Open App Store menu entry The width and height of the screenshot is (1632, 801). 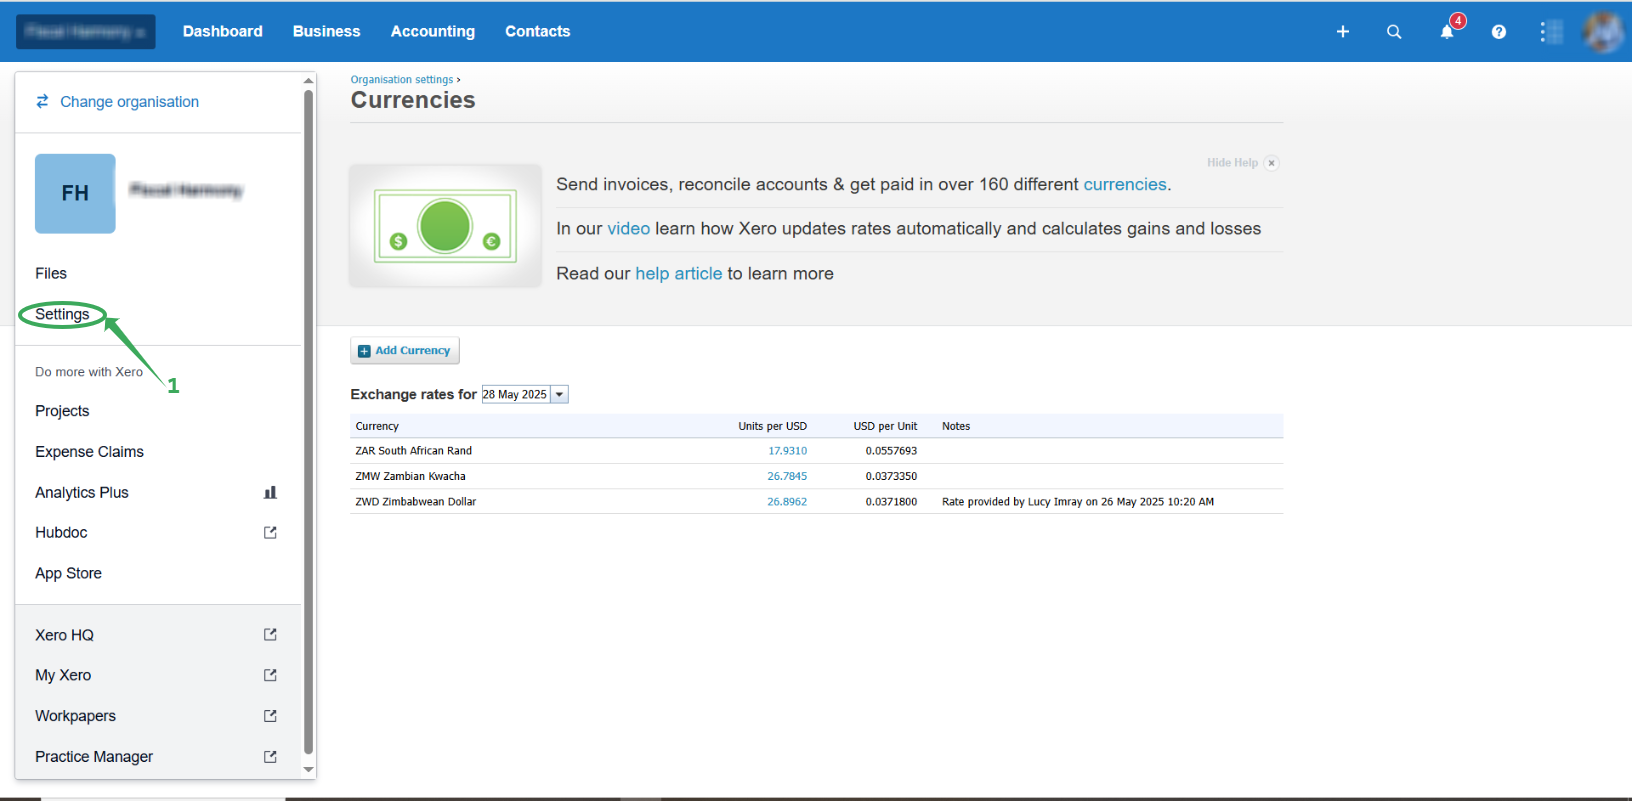(68, 573)
